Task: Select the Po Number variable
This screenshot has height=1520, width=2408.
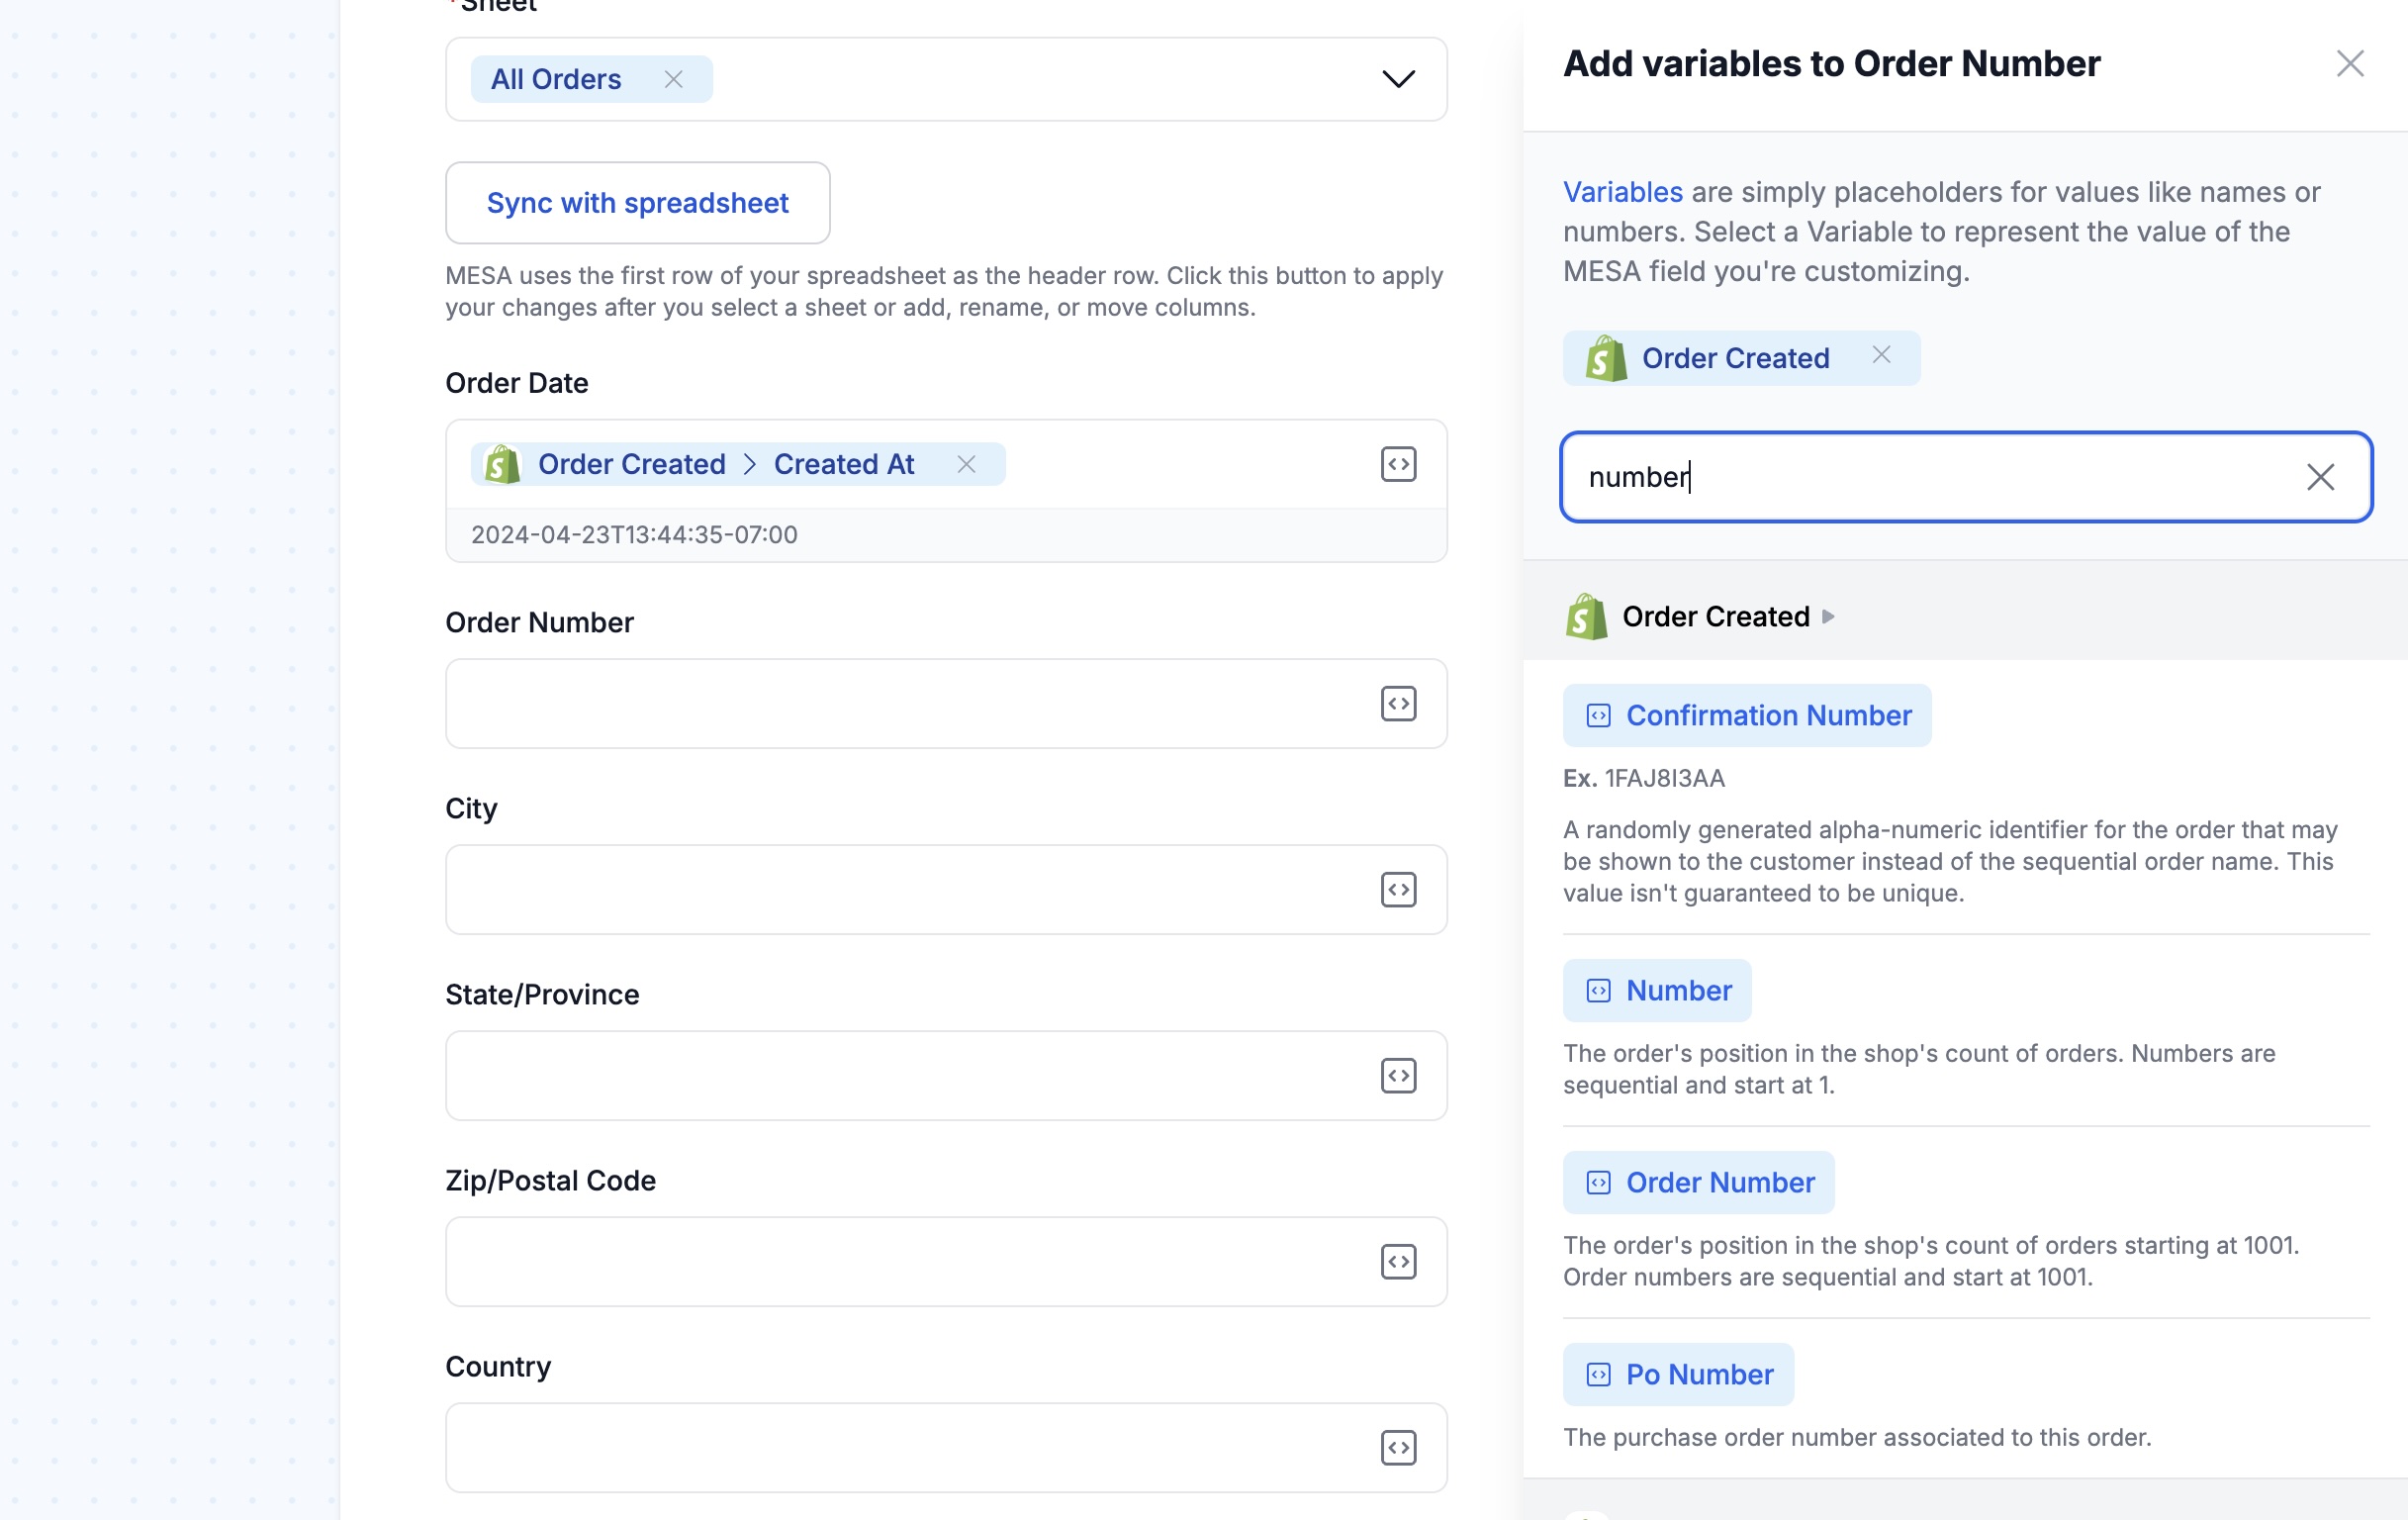Action: click(1678, 1375)
